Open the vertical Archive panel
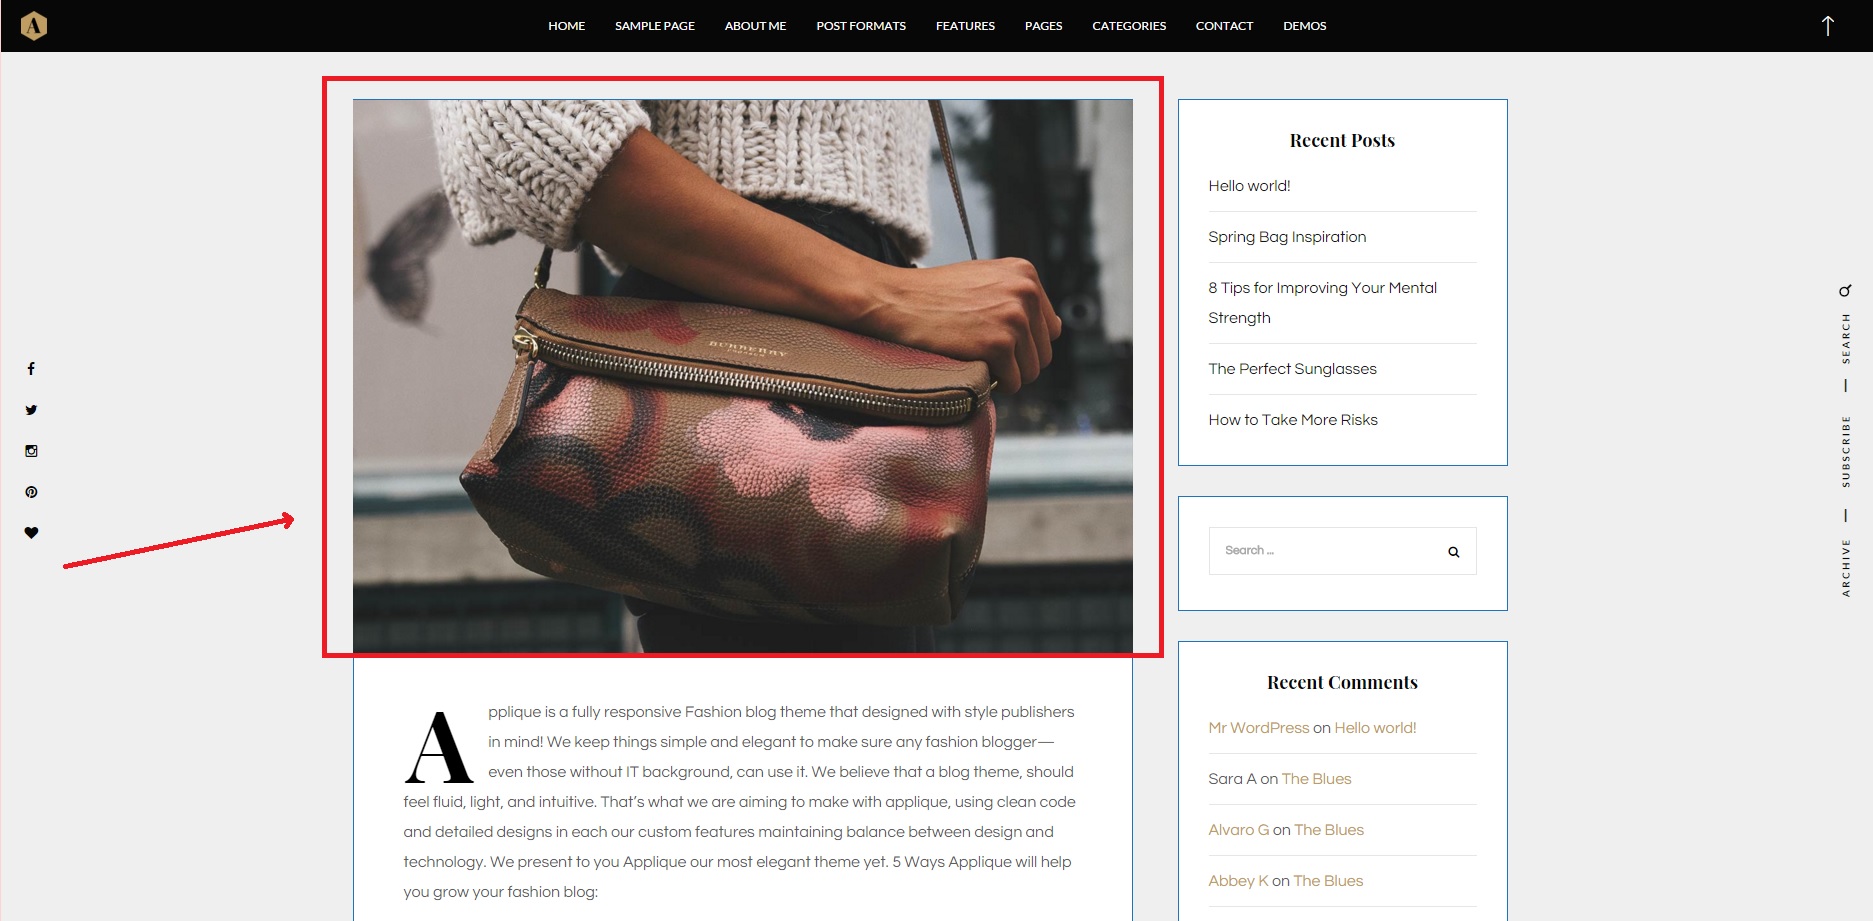 [1845, 567]
